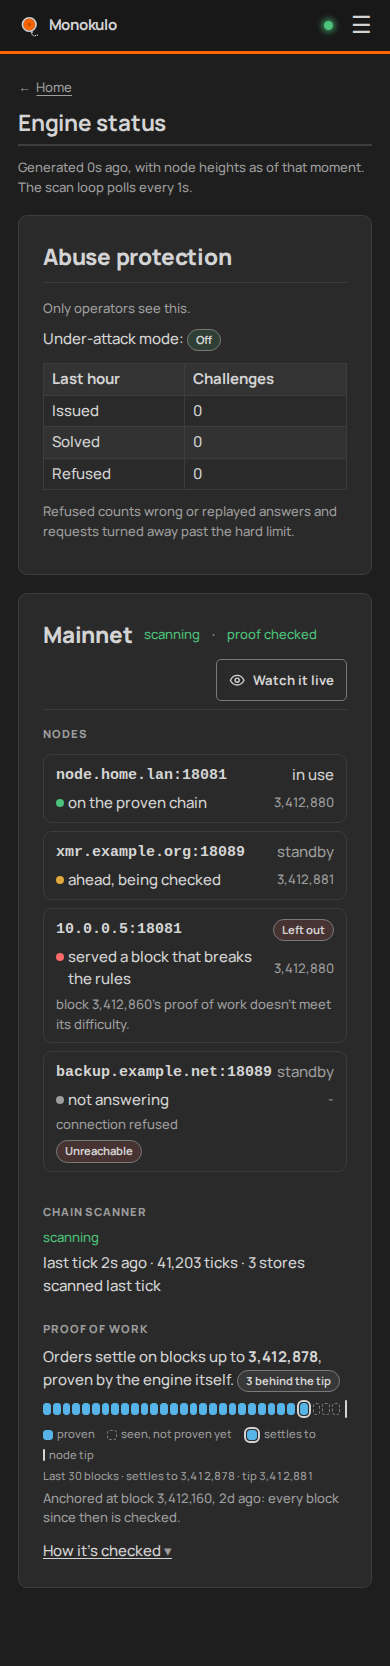Click the Watch it live button

pos(282,680)
